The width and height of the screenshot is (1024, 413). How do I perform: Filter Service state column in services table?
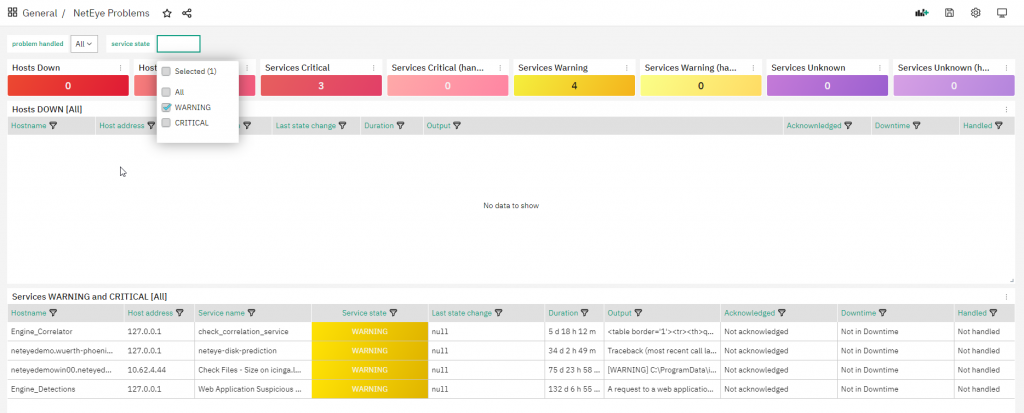coord(393,313)
